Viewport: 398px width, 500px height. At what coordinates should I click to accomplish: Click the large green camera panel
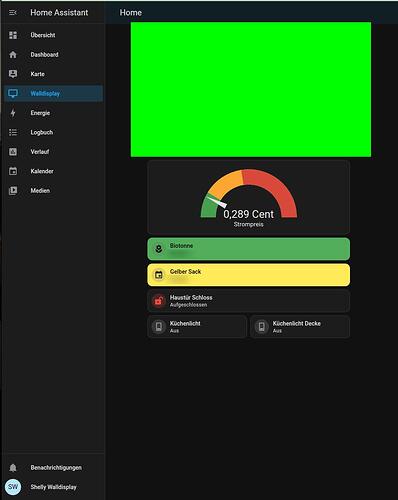[251, 90]
